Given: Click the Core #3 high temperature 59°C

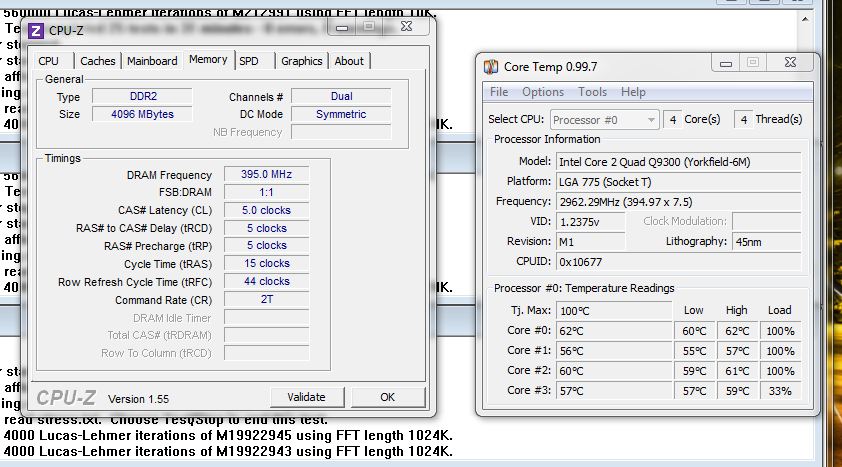Looking at the screenshot, I should [x=737, y=391].
